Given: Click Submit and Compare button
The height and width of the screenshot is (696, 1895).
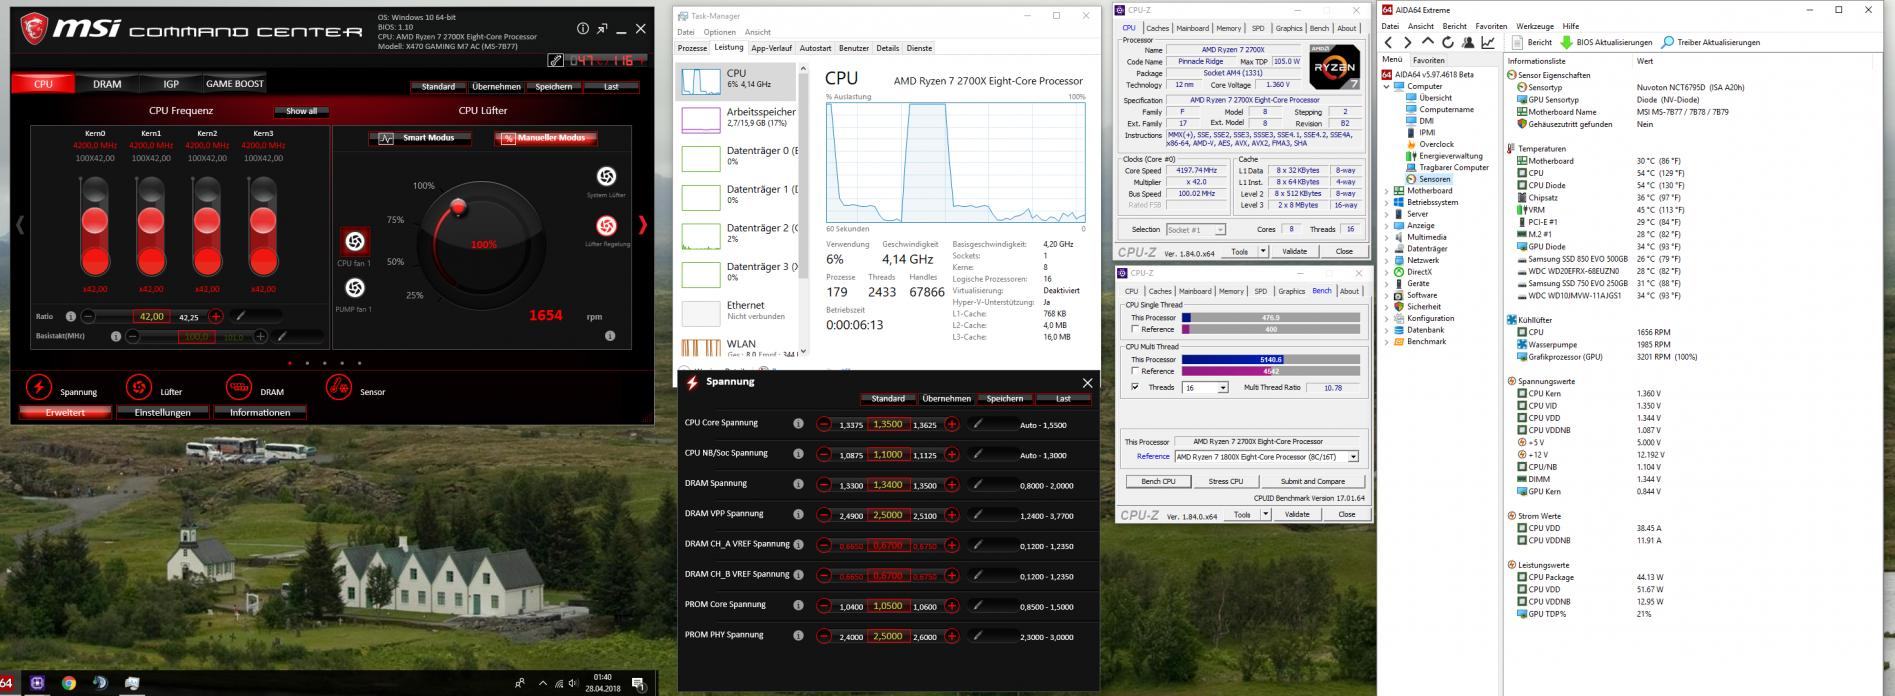Looking at the screenshot, I should pos(1312,482).
